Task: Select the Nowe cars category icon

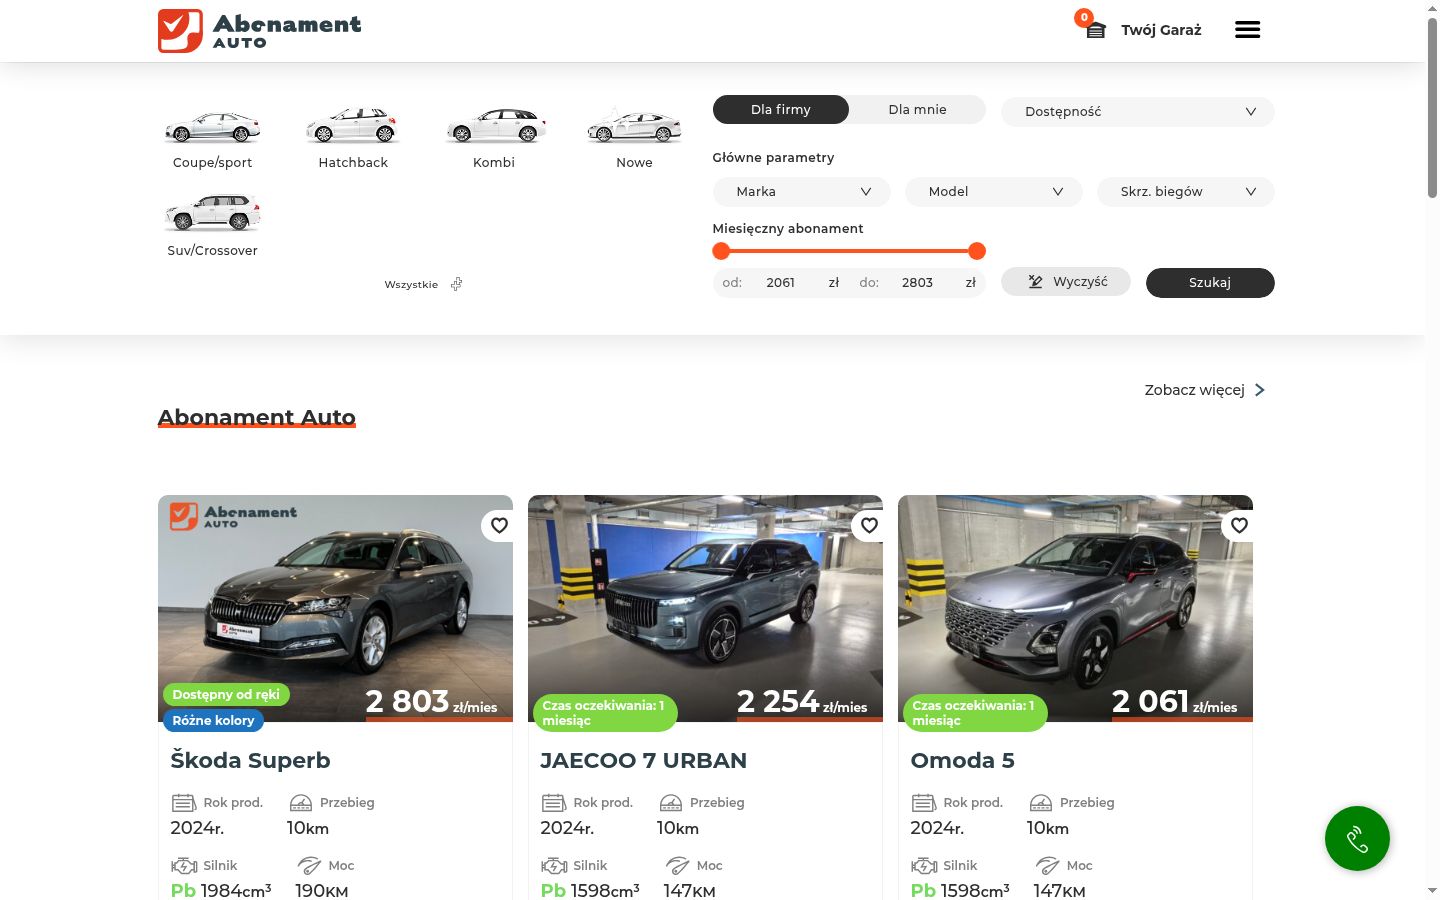Action: coord(634,127)
